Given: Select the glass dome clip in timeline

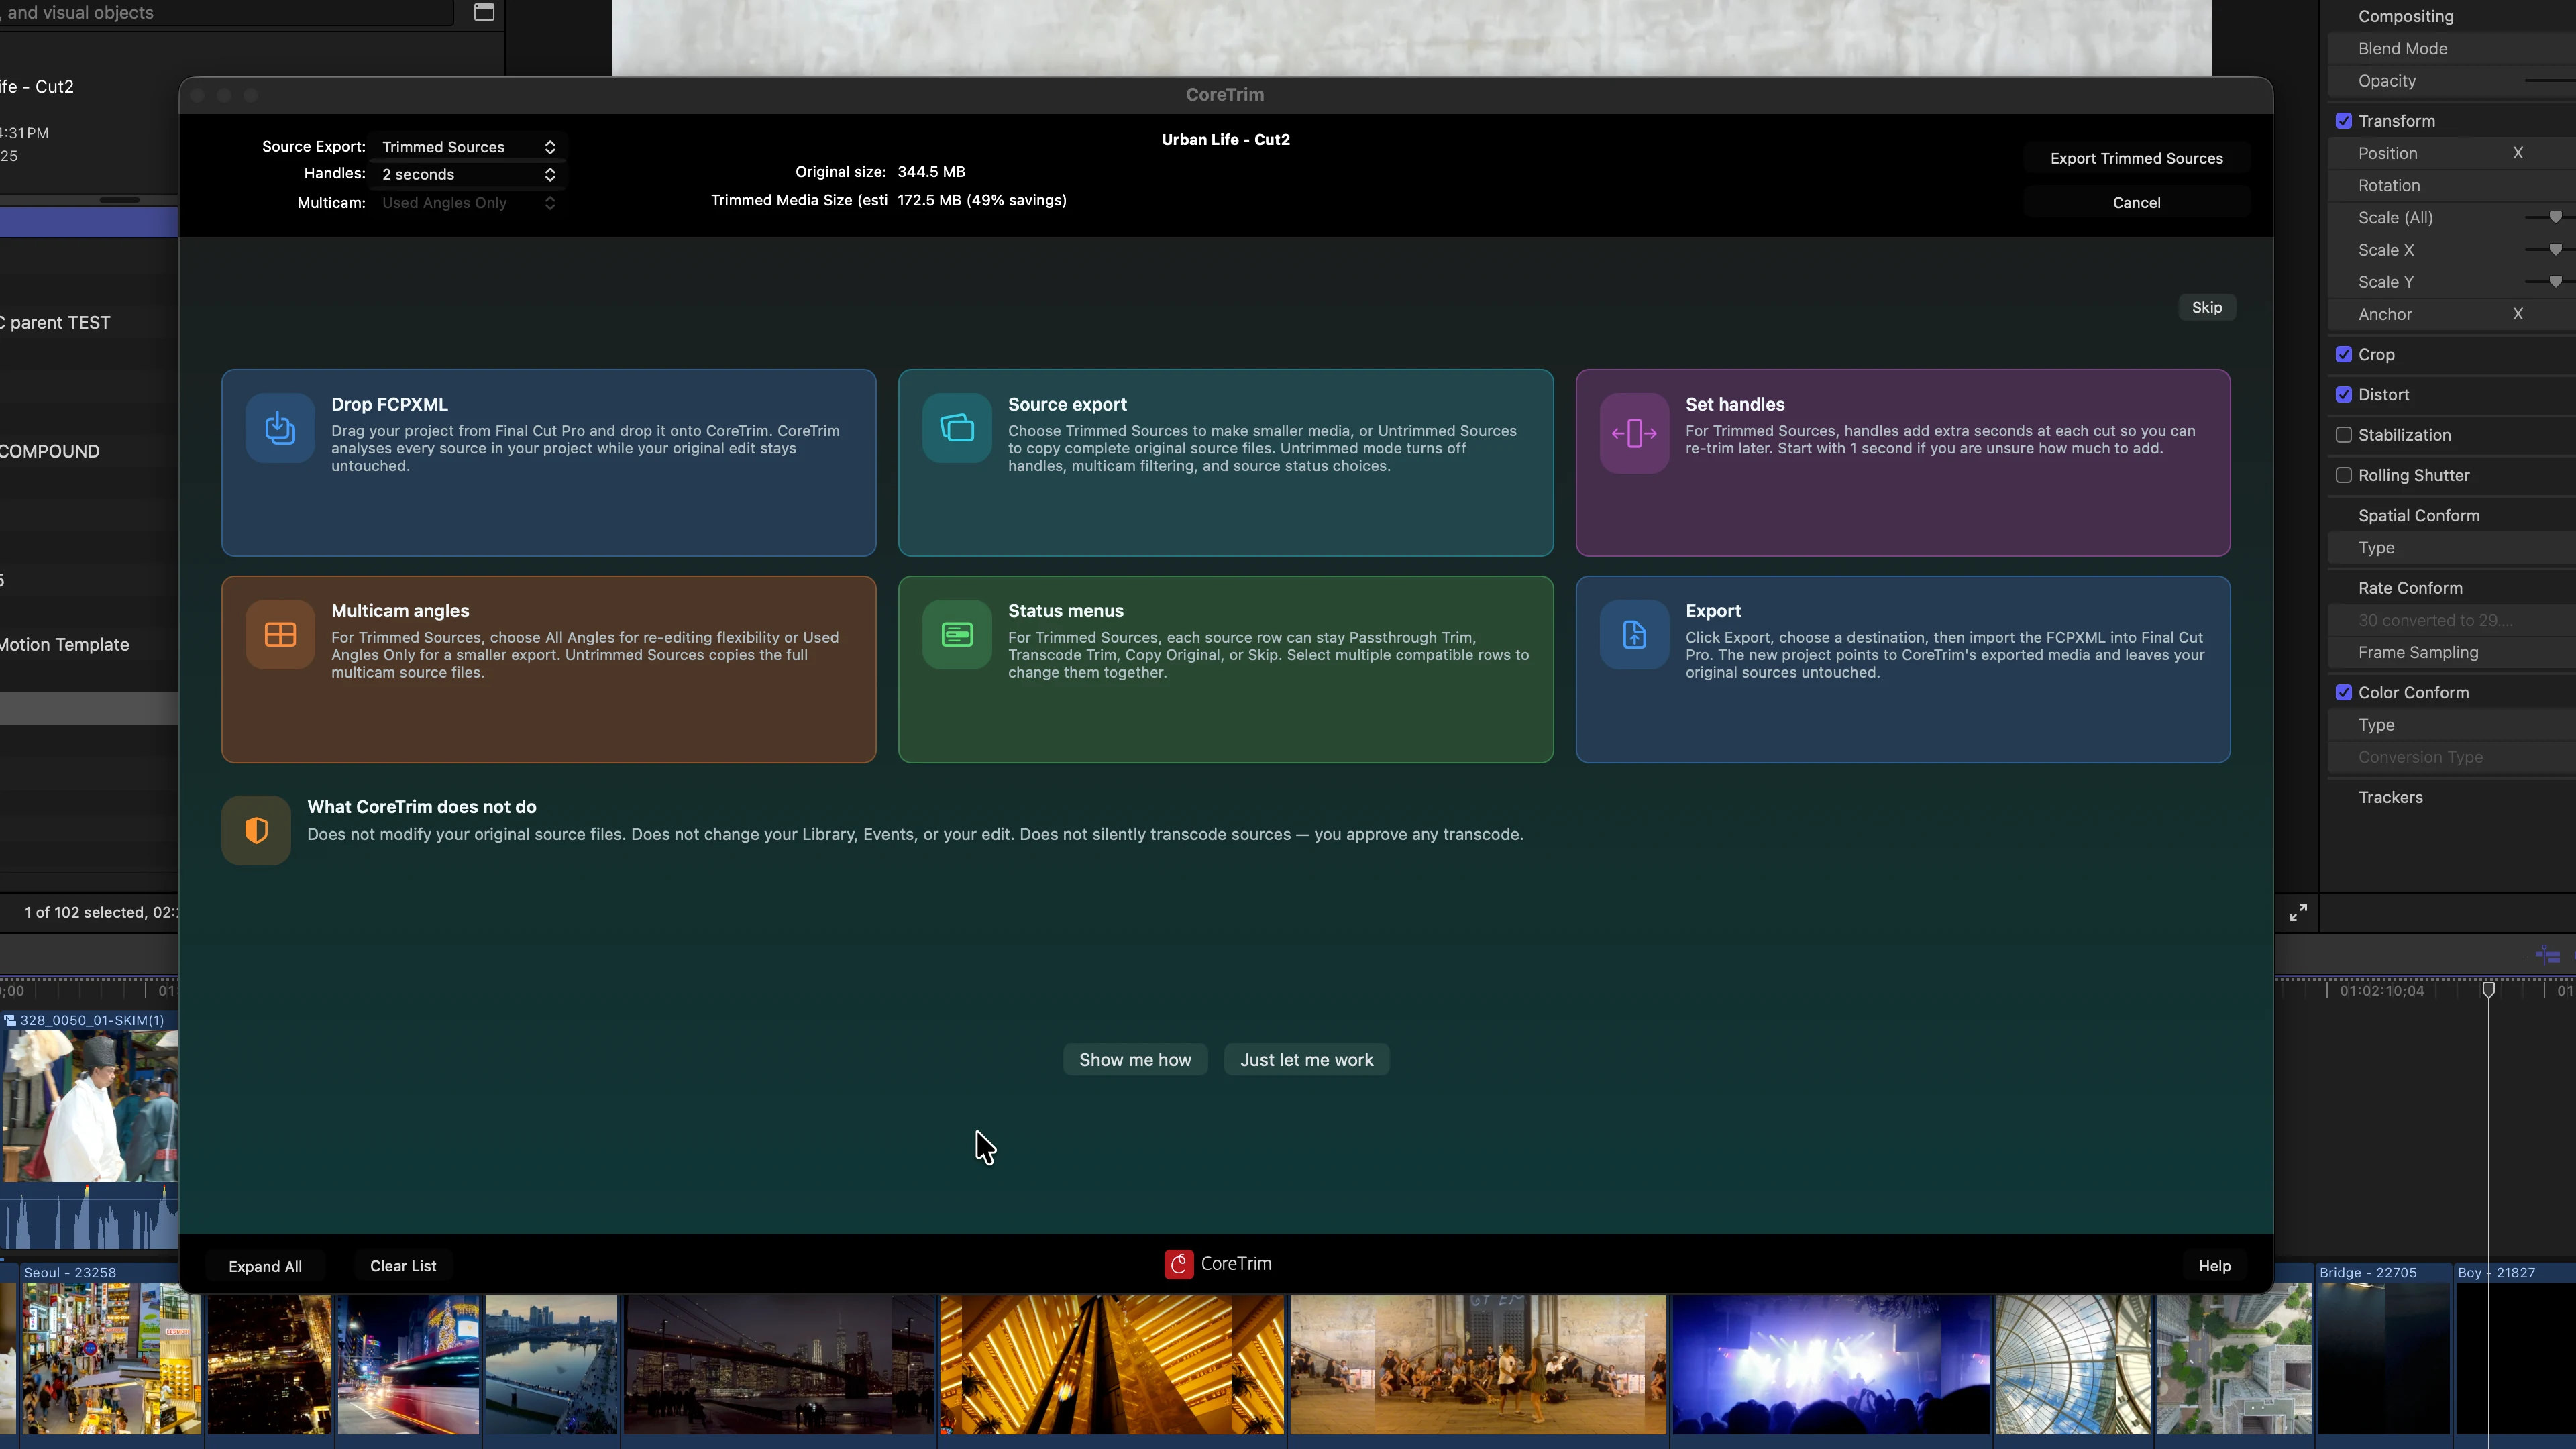Looking at the screenshot, I should click(2073, 1365).
